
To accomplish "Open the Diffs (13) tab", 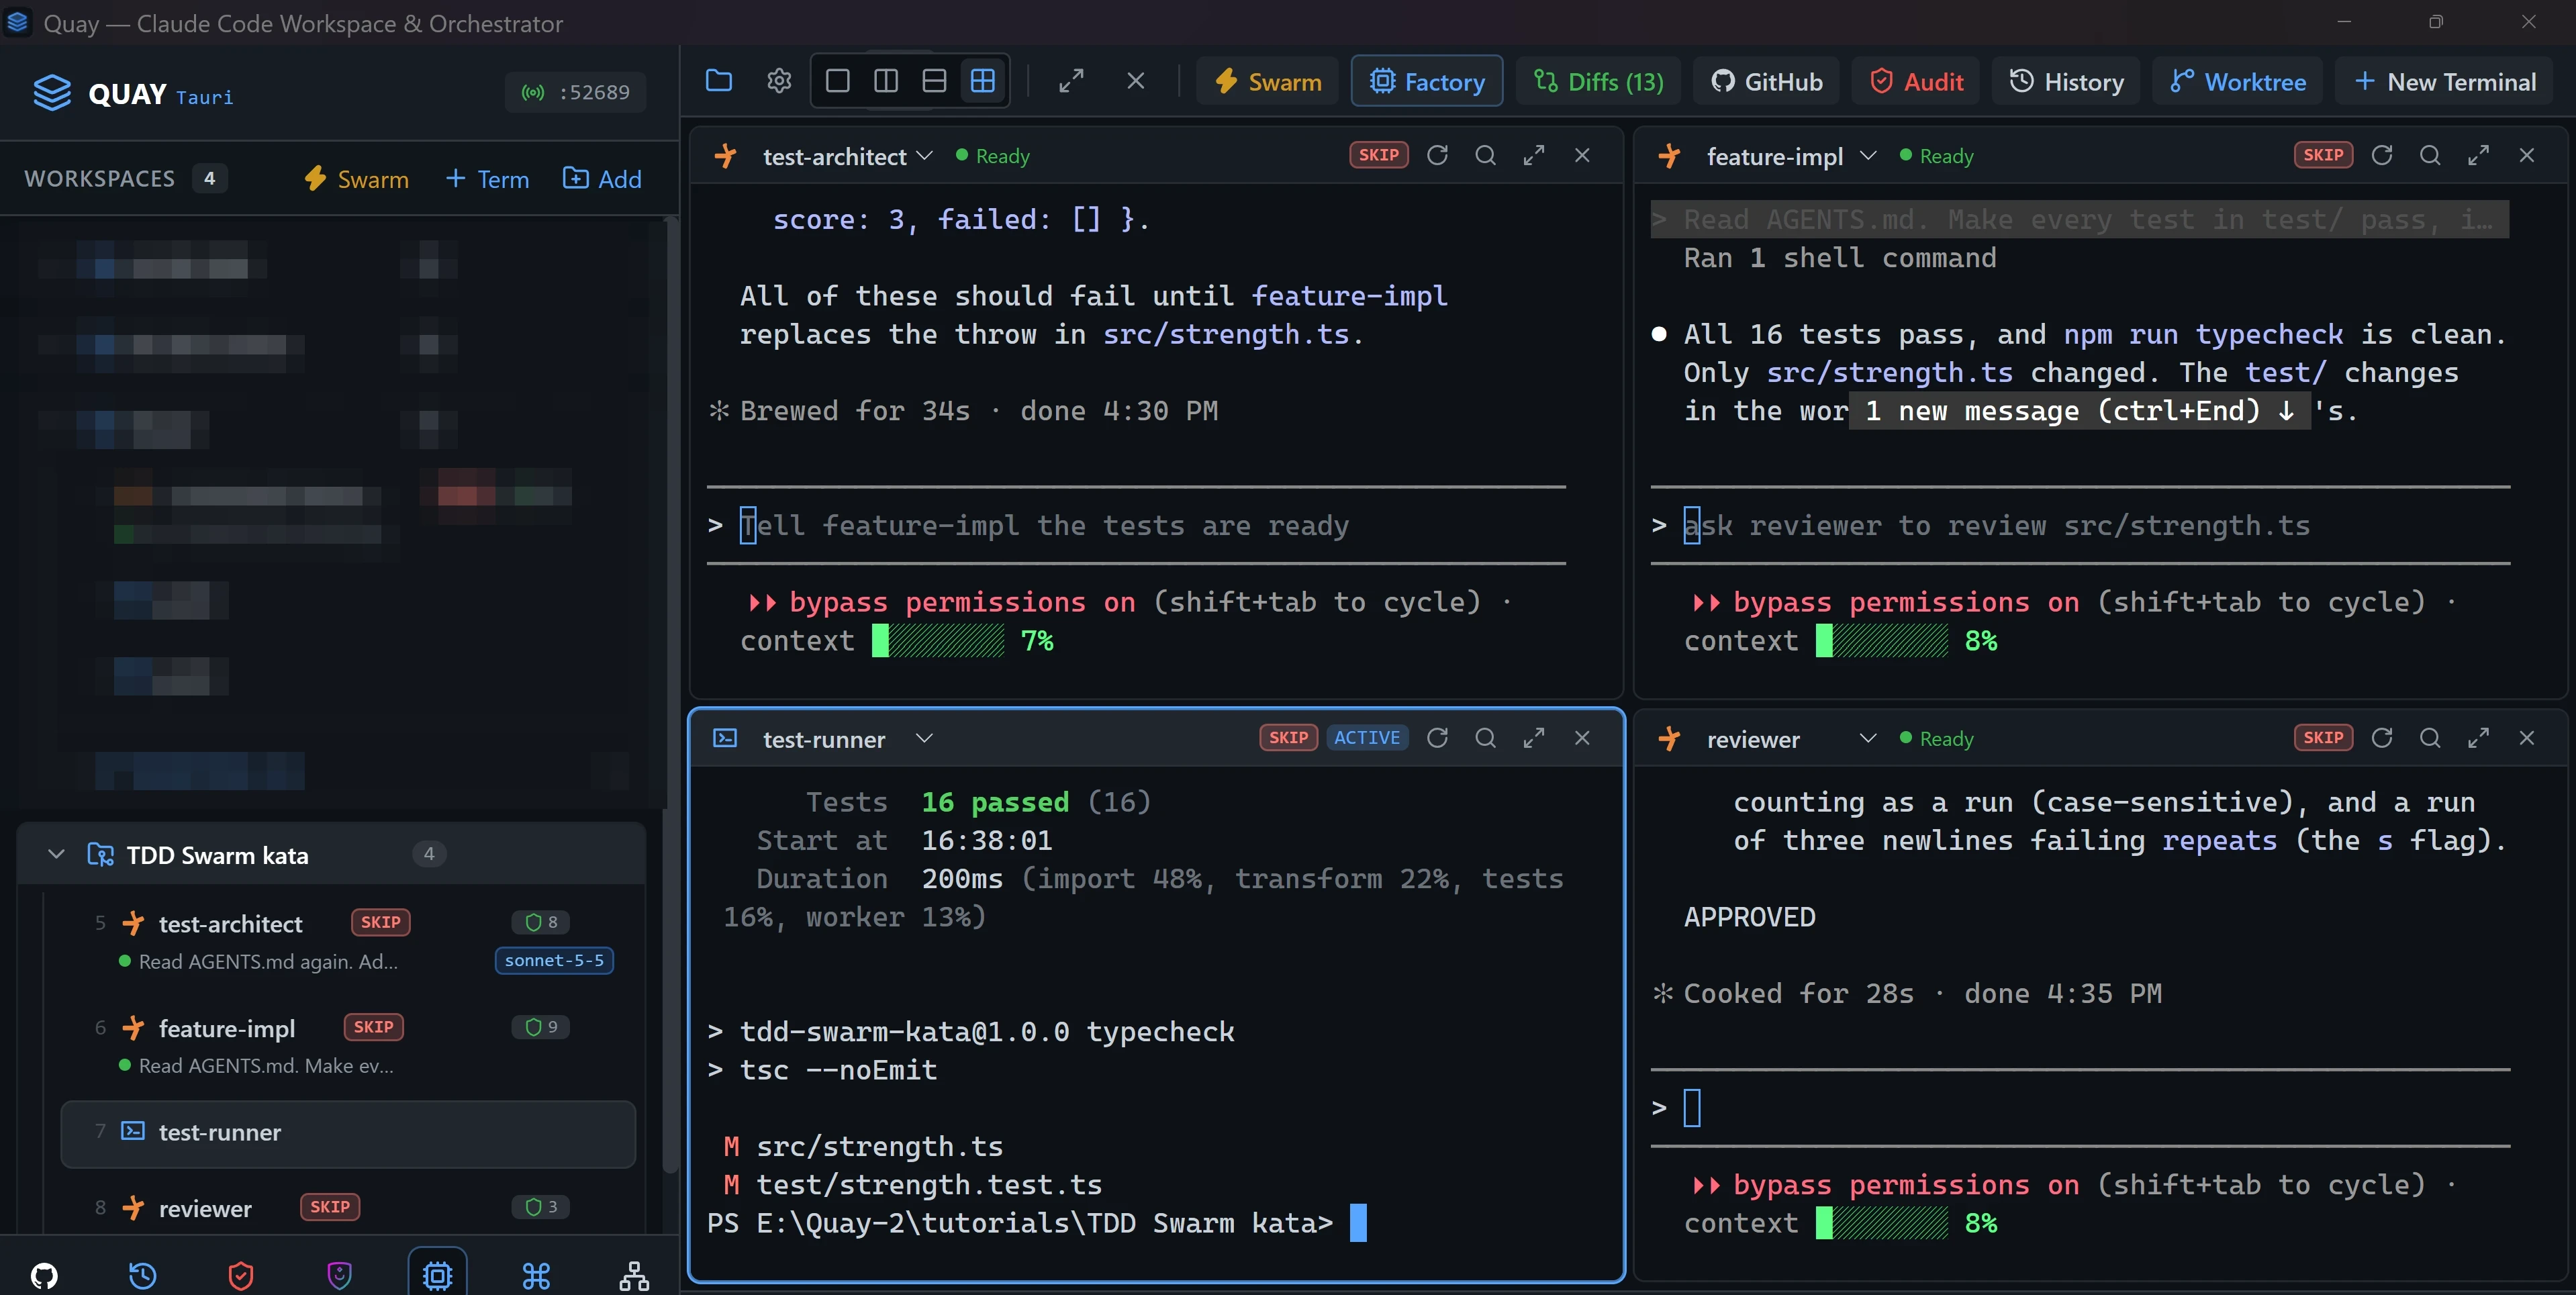I will [x=1598, y=81].
